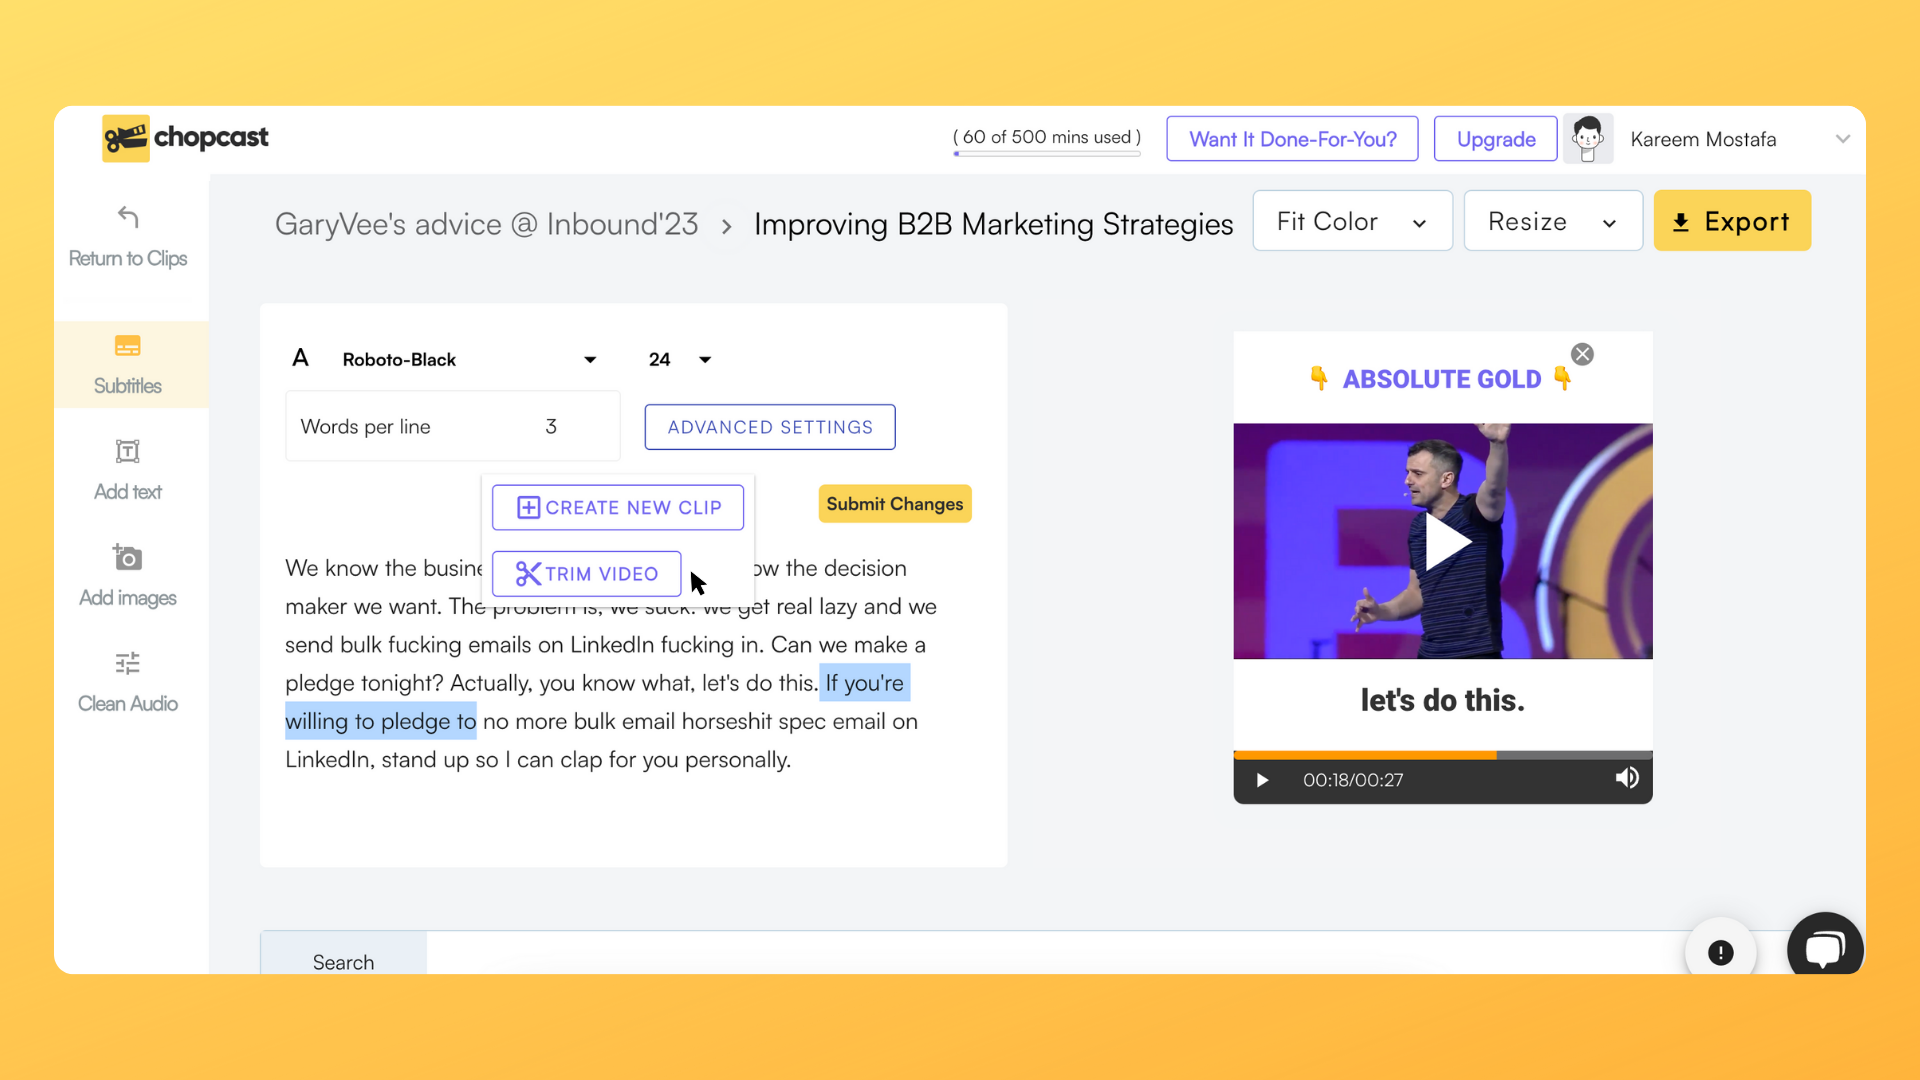
Task: Toggle the font size stepper to 24
Action: point(676,359)
